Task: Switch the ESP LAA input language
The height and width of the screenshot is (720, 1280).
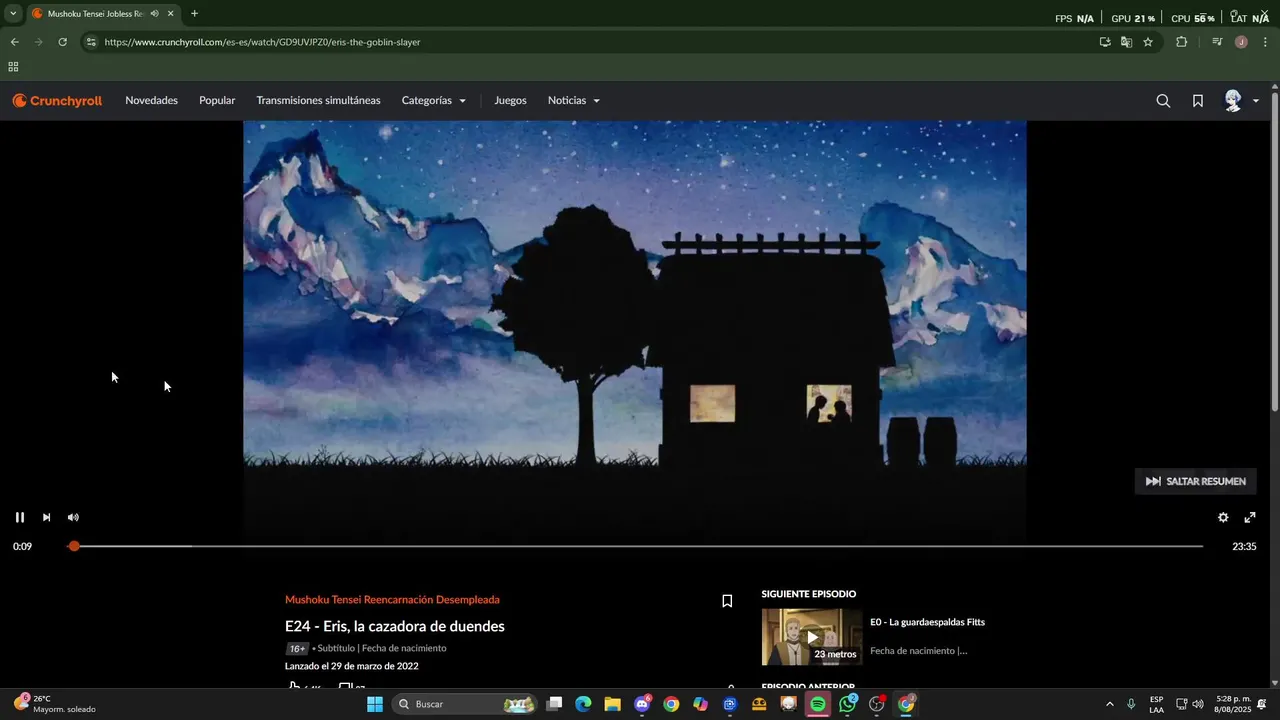Action: click(1156, 704)
